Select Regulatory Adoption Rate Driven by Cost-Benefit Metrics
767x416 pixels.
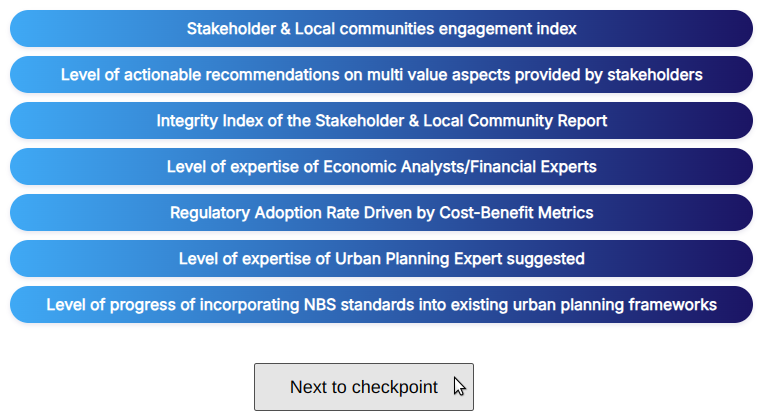click(x=381, y=212)
